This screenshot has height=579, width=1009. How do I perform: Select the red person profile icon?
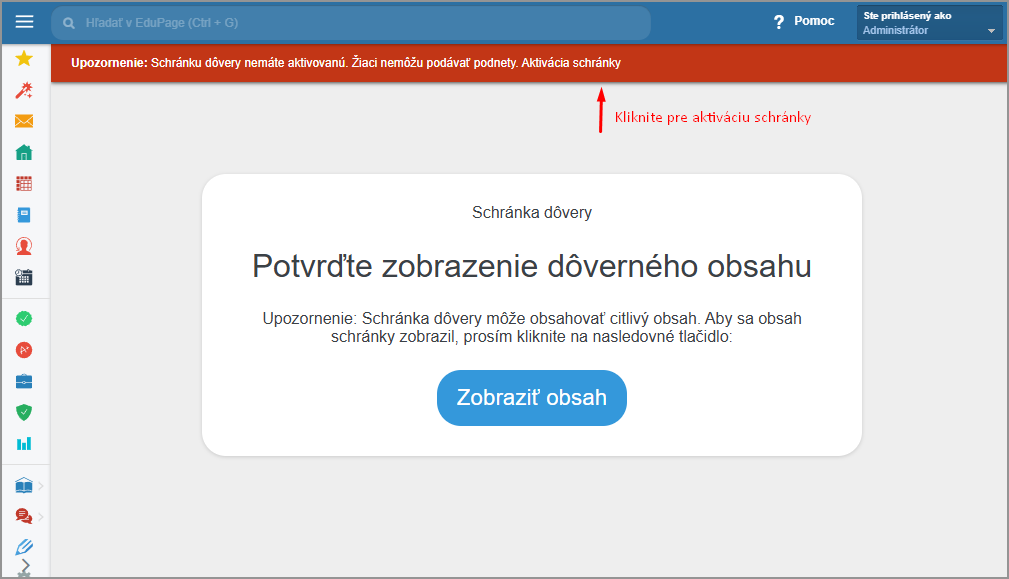[24, 246]
